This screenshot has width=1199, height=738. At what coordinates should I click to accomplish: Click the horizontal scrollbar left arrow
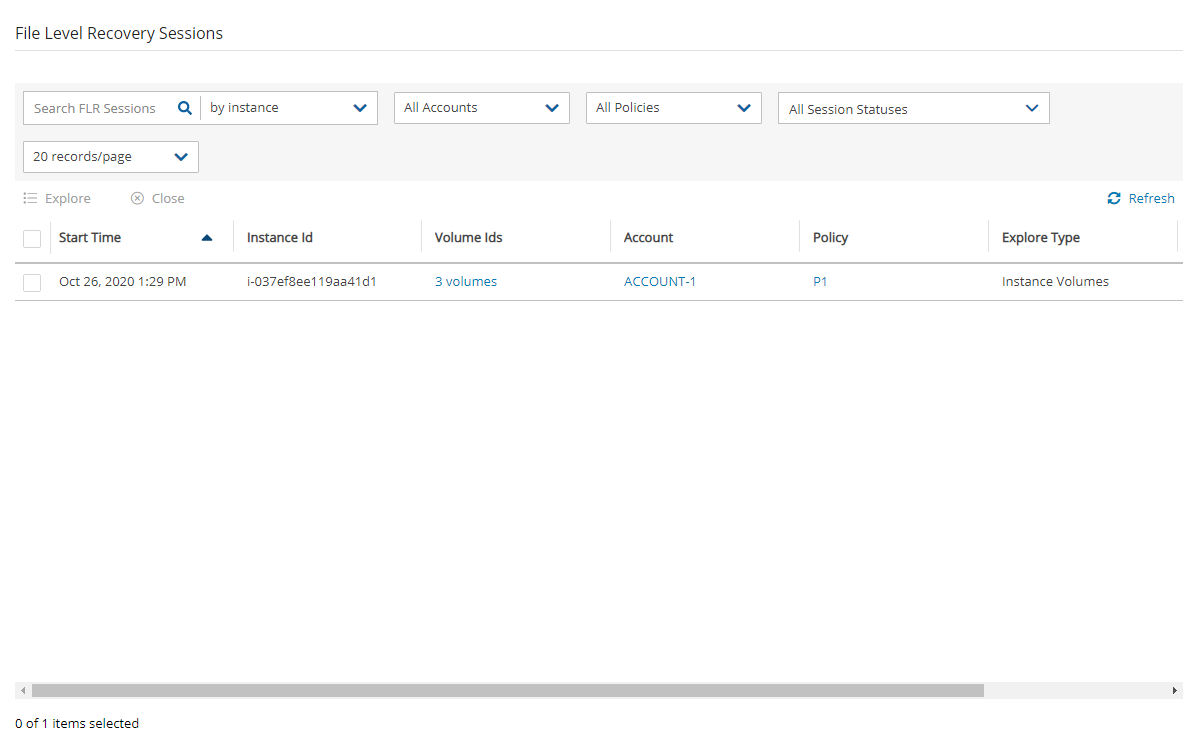pyautogui.click(x=23, y=691)
